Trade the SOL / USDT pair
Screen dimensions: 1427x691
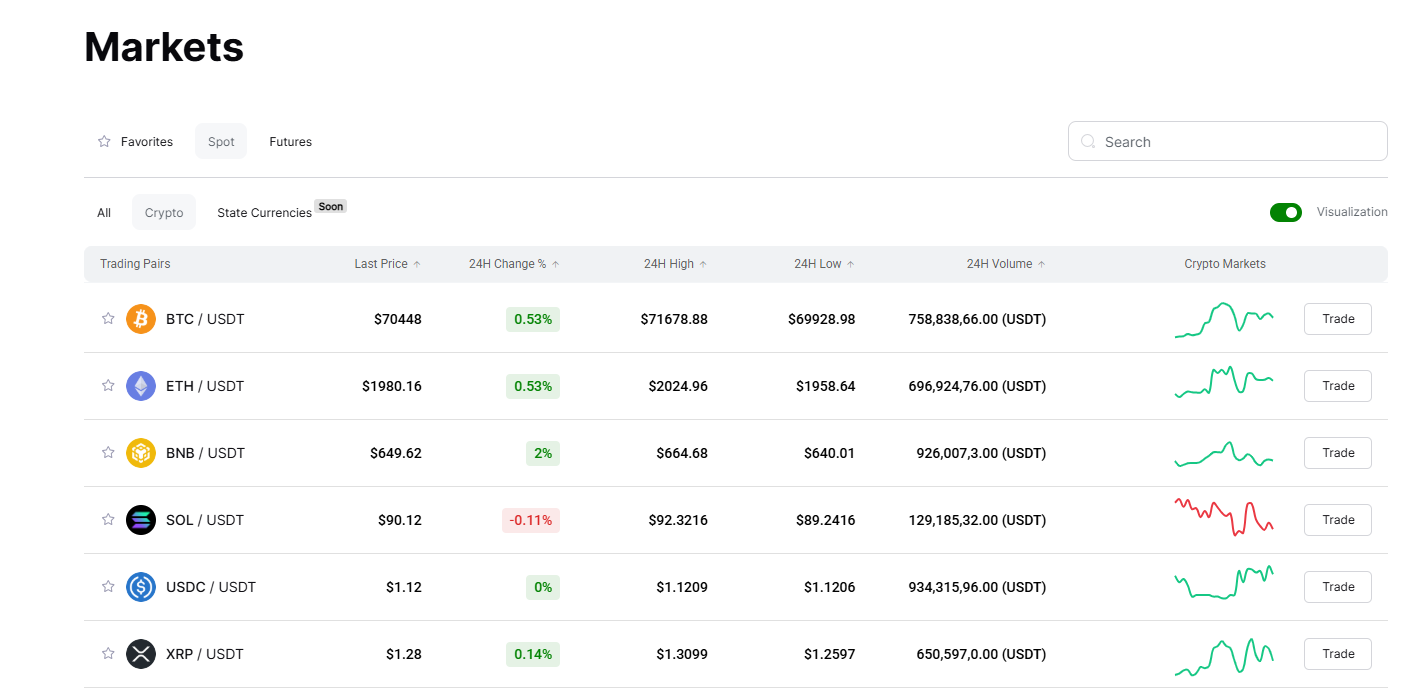(1338, 520)
